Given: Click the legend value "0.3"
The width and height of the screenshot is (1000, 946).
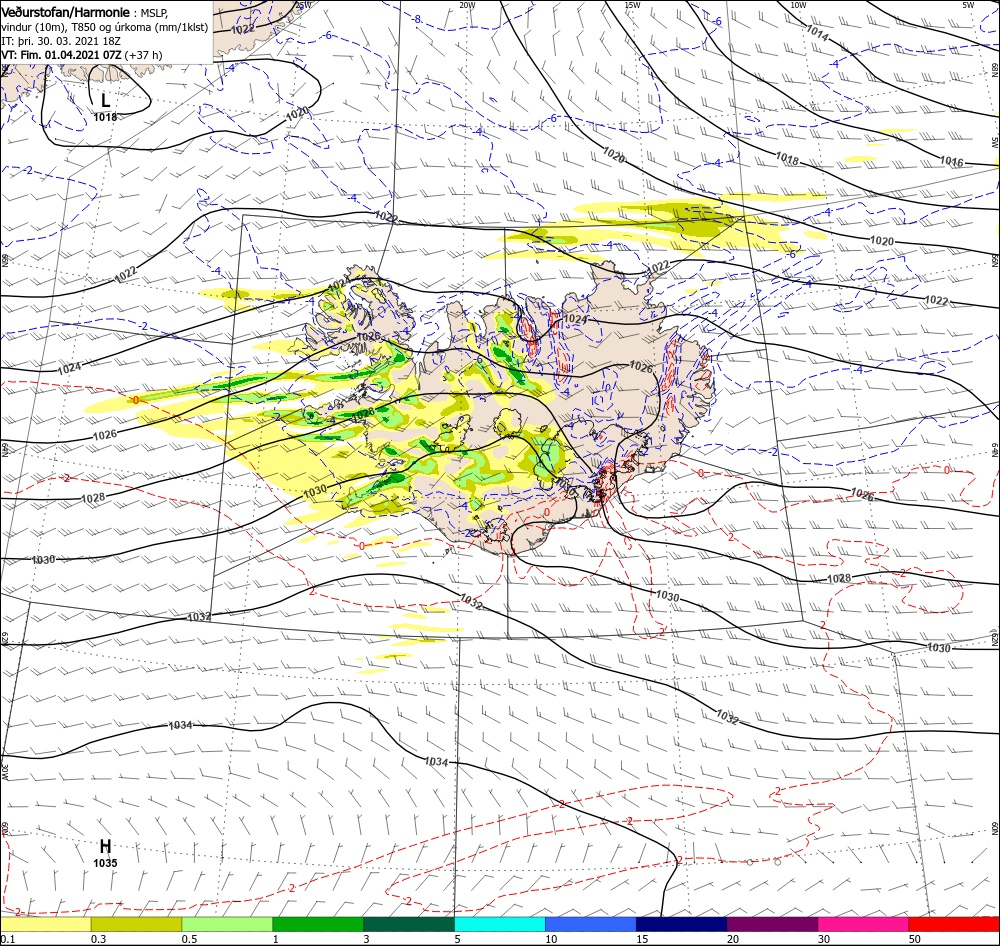Looking at the screenshot, I should [x=98, y=939].
